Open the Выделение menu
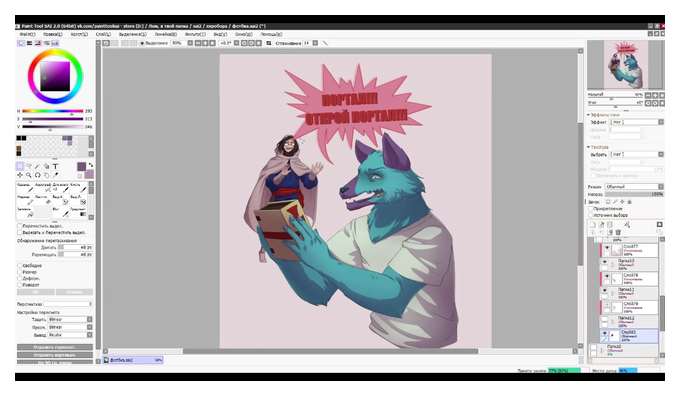Screen dimensions: 680x396 click(x=132, y=34)
